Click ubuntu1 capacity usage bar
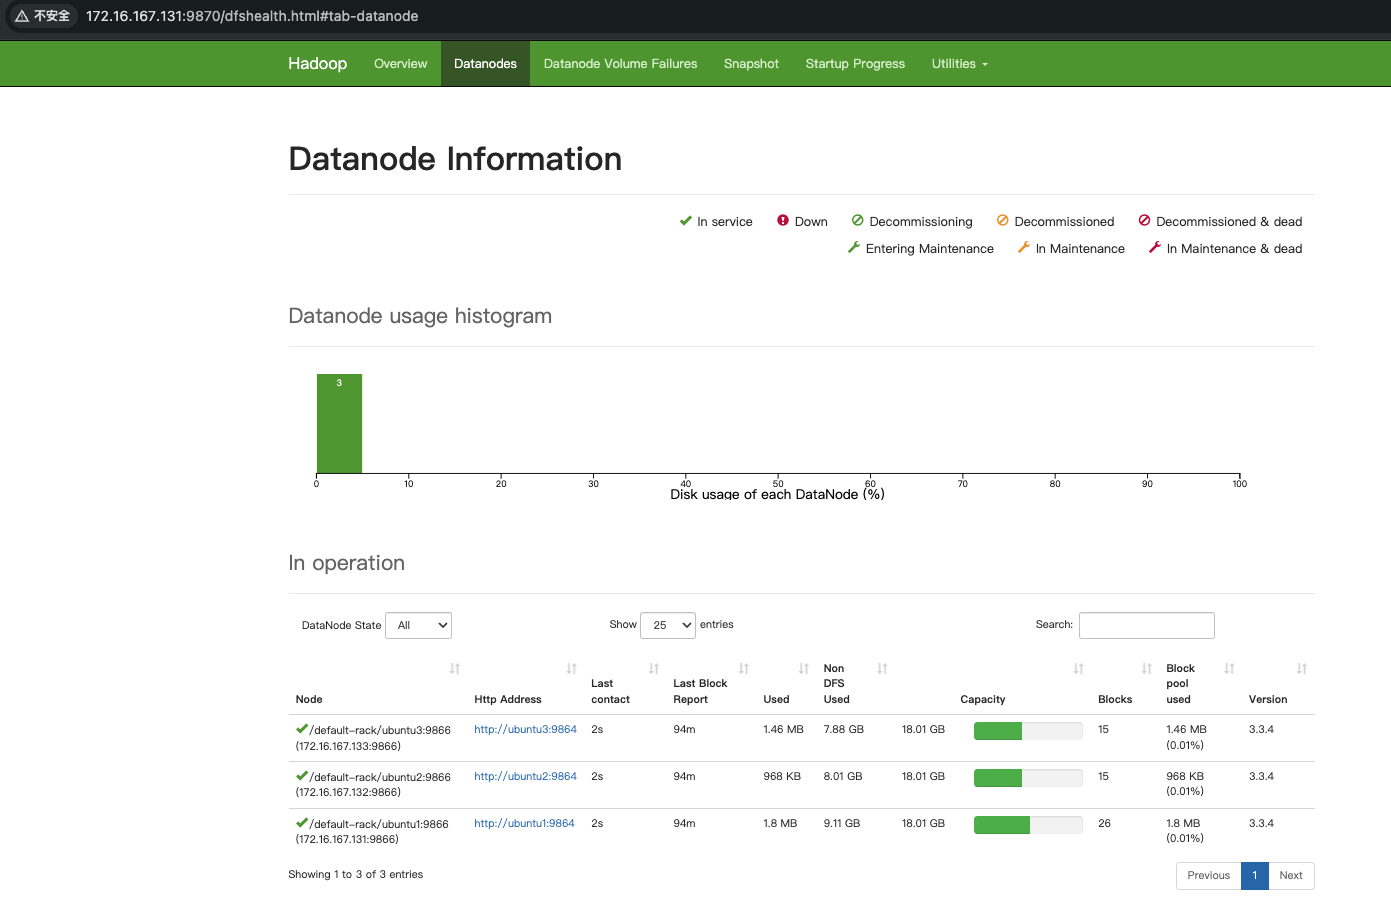This screenshot has width=1391, height=912. pyautogui.click(x=1028, y=825)
